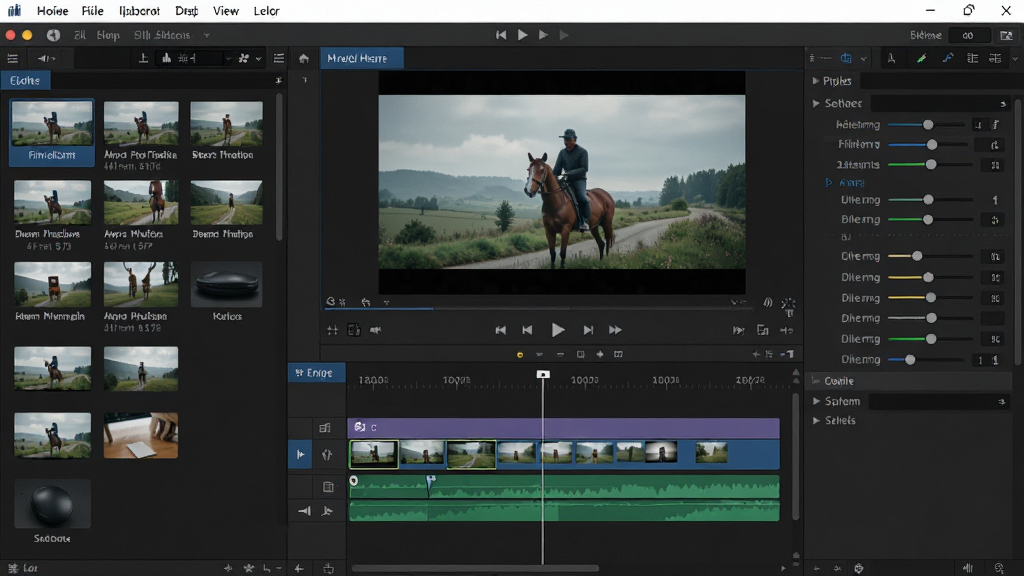Click the window icon right of the 00 field

click(1006, 35)
